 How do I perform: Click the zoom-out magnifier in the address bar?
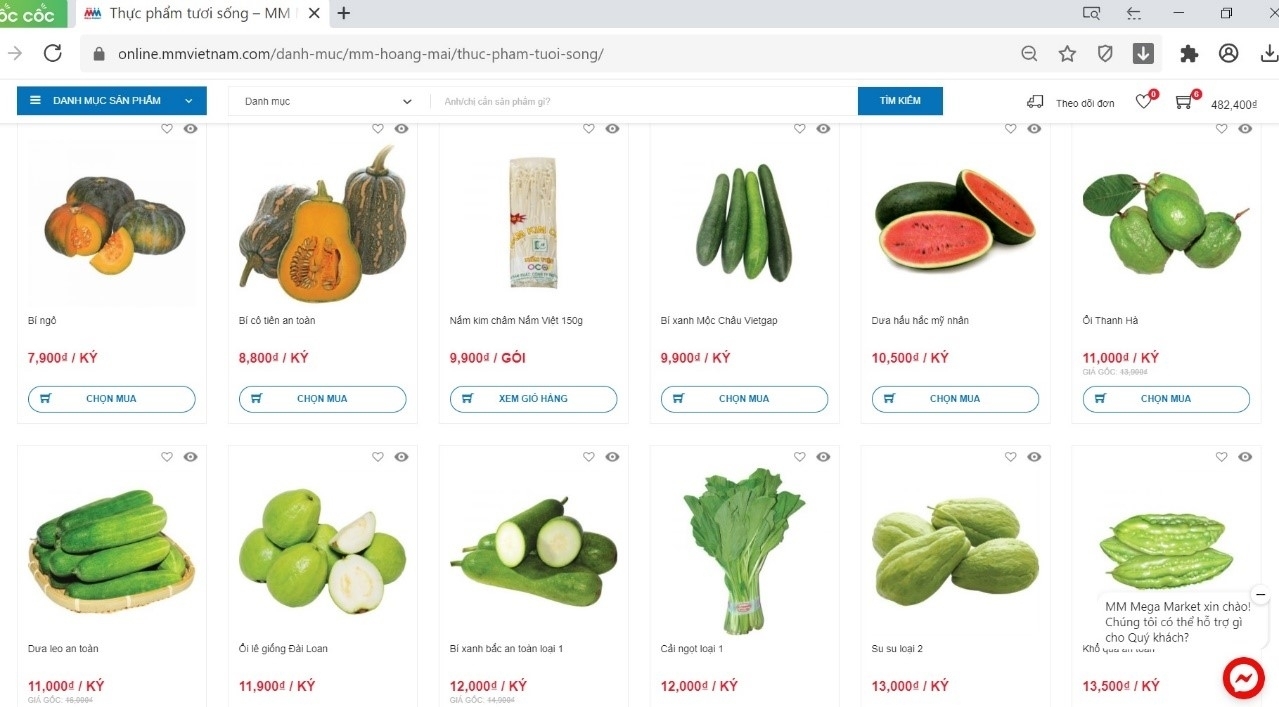click(1029, 54)
